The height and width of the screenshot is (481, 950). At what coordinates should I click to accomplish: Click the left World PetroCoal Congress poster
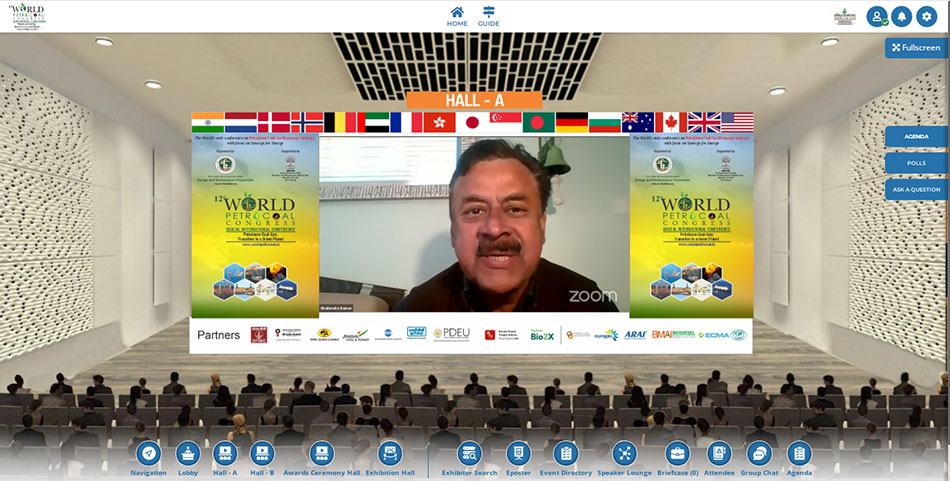255,225
